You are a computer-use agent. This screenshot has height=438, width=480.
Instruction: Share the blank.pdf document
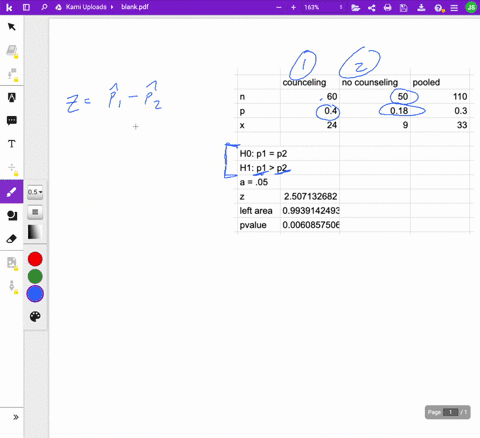tap(371, 7)
